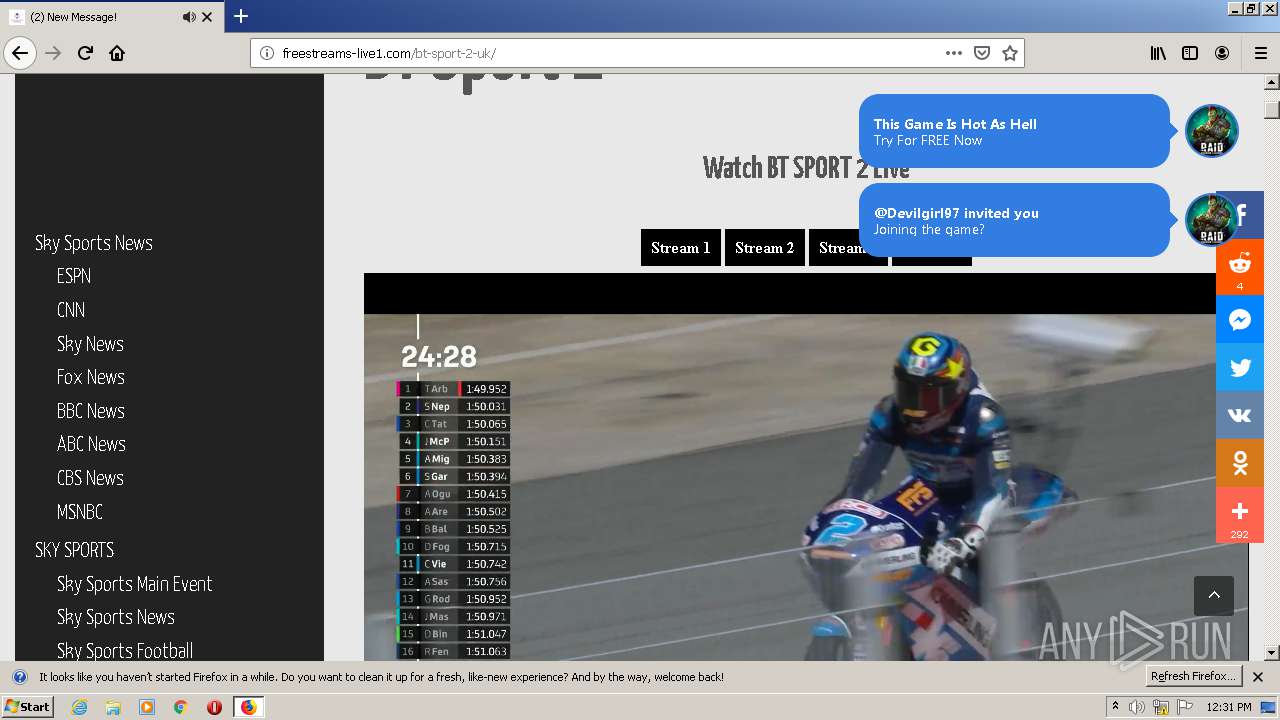Select Stream 2
The height and width of the screenshot is (720, 1280).
(x=764, y=248)
